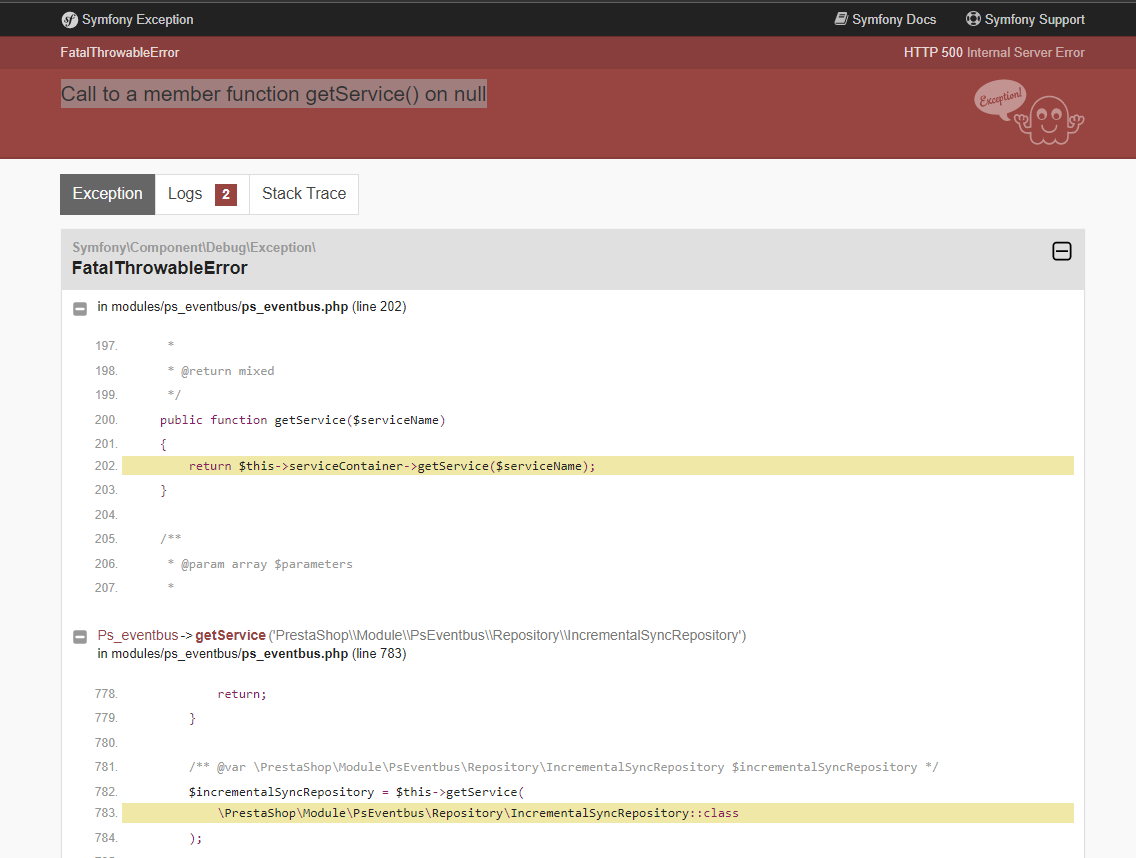Click highlighted code line 202

tap(598, 466)
